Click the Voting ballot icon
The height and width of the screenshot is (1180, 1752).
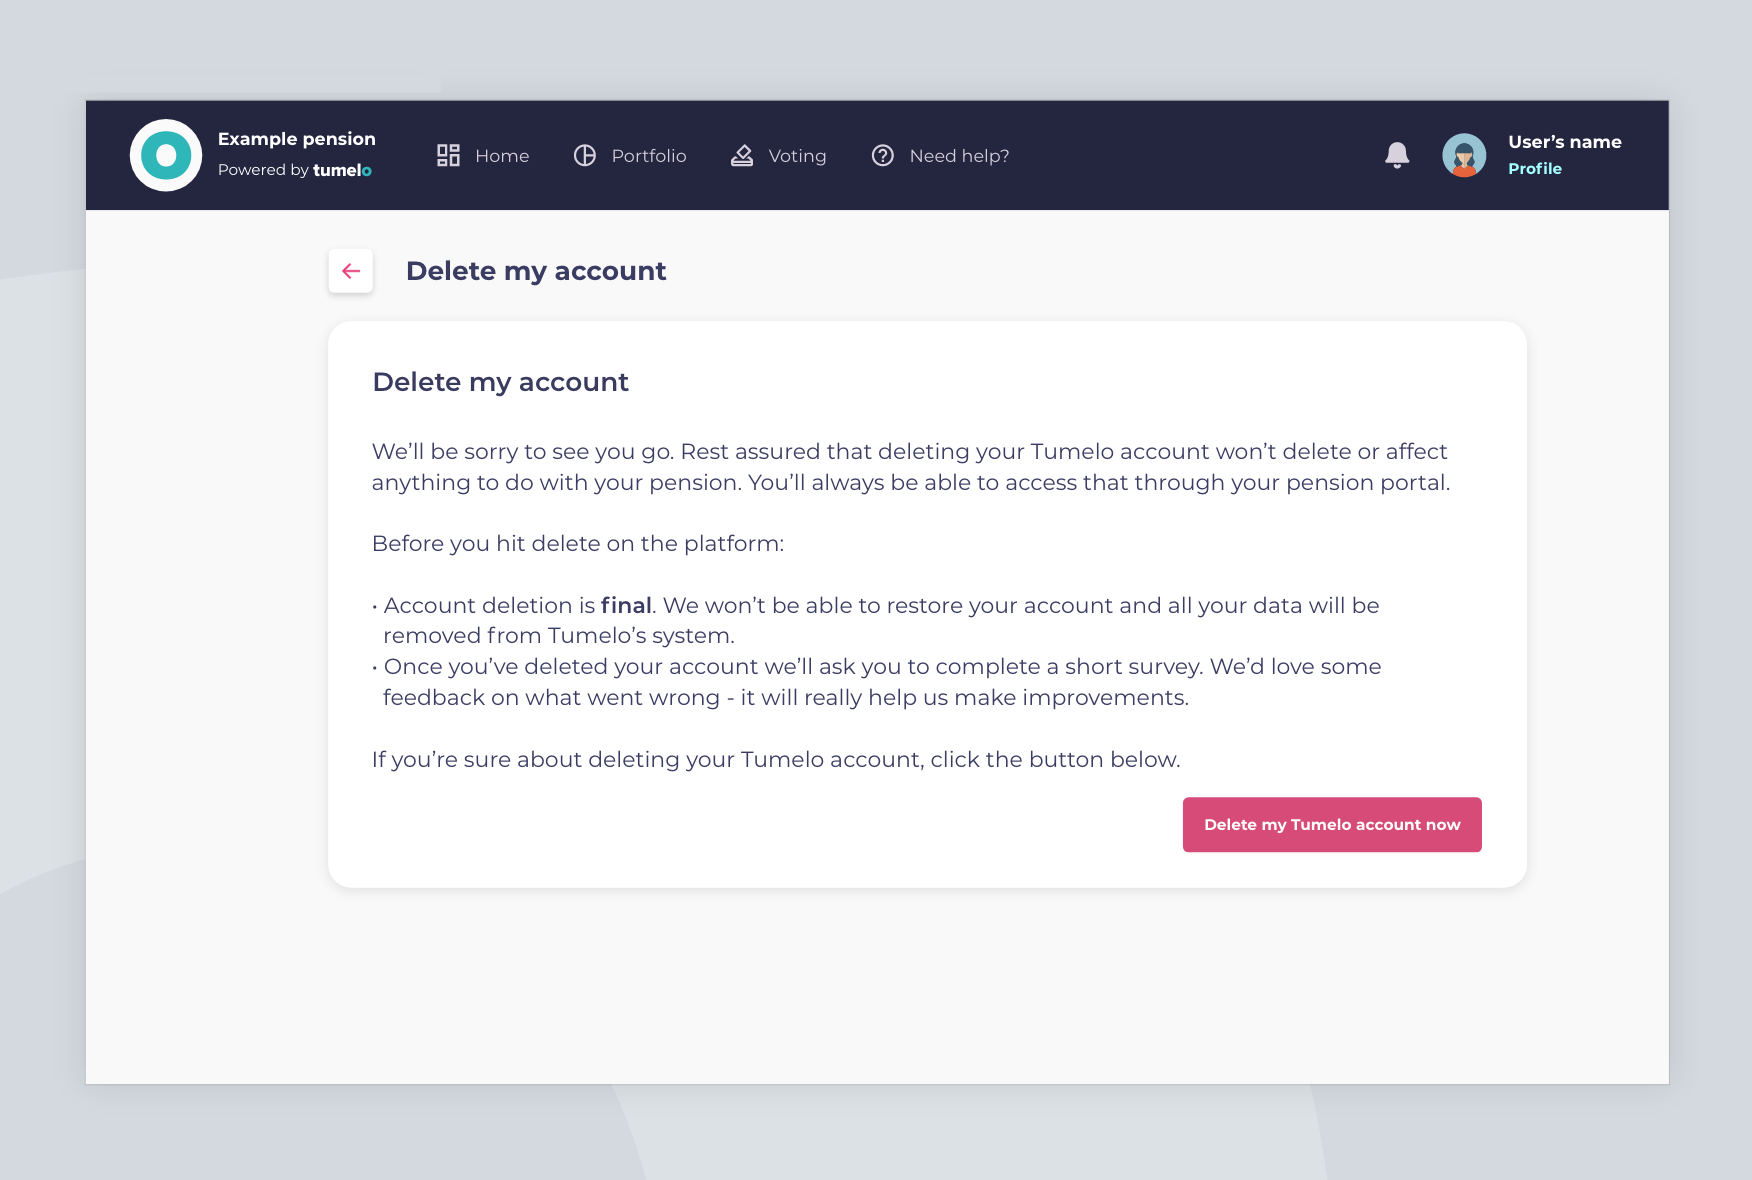(742, 155)
